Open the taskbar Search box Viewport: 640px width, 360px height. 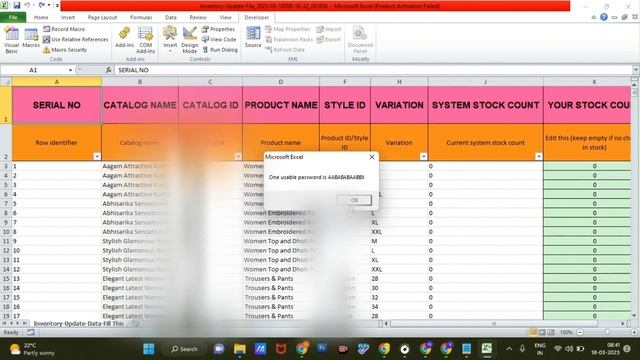coord(184,349)
